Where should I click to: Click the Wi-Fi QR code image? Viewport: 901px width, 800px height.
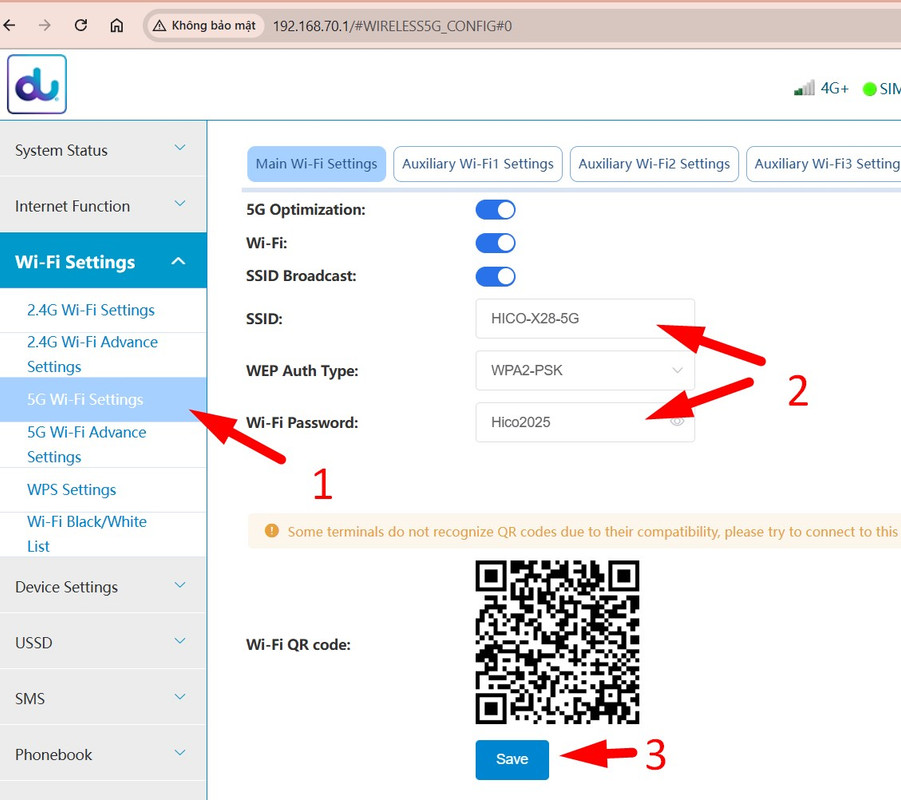[557, 642]
